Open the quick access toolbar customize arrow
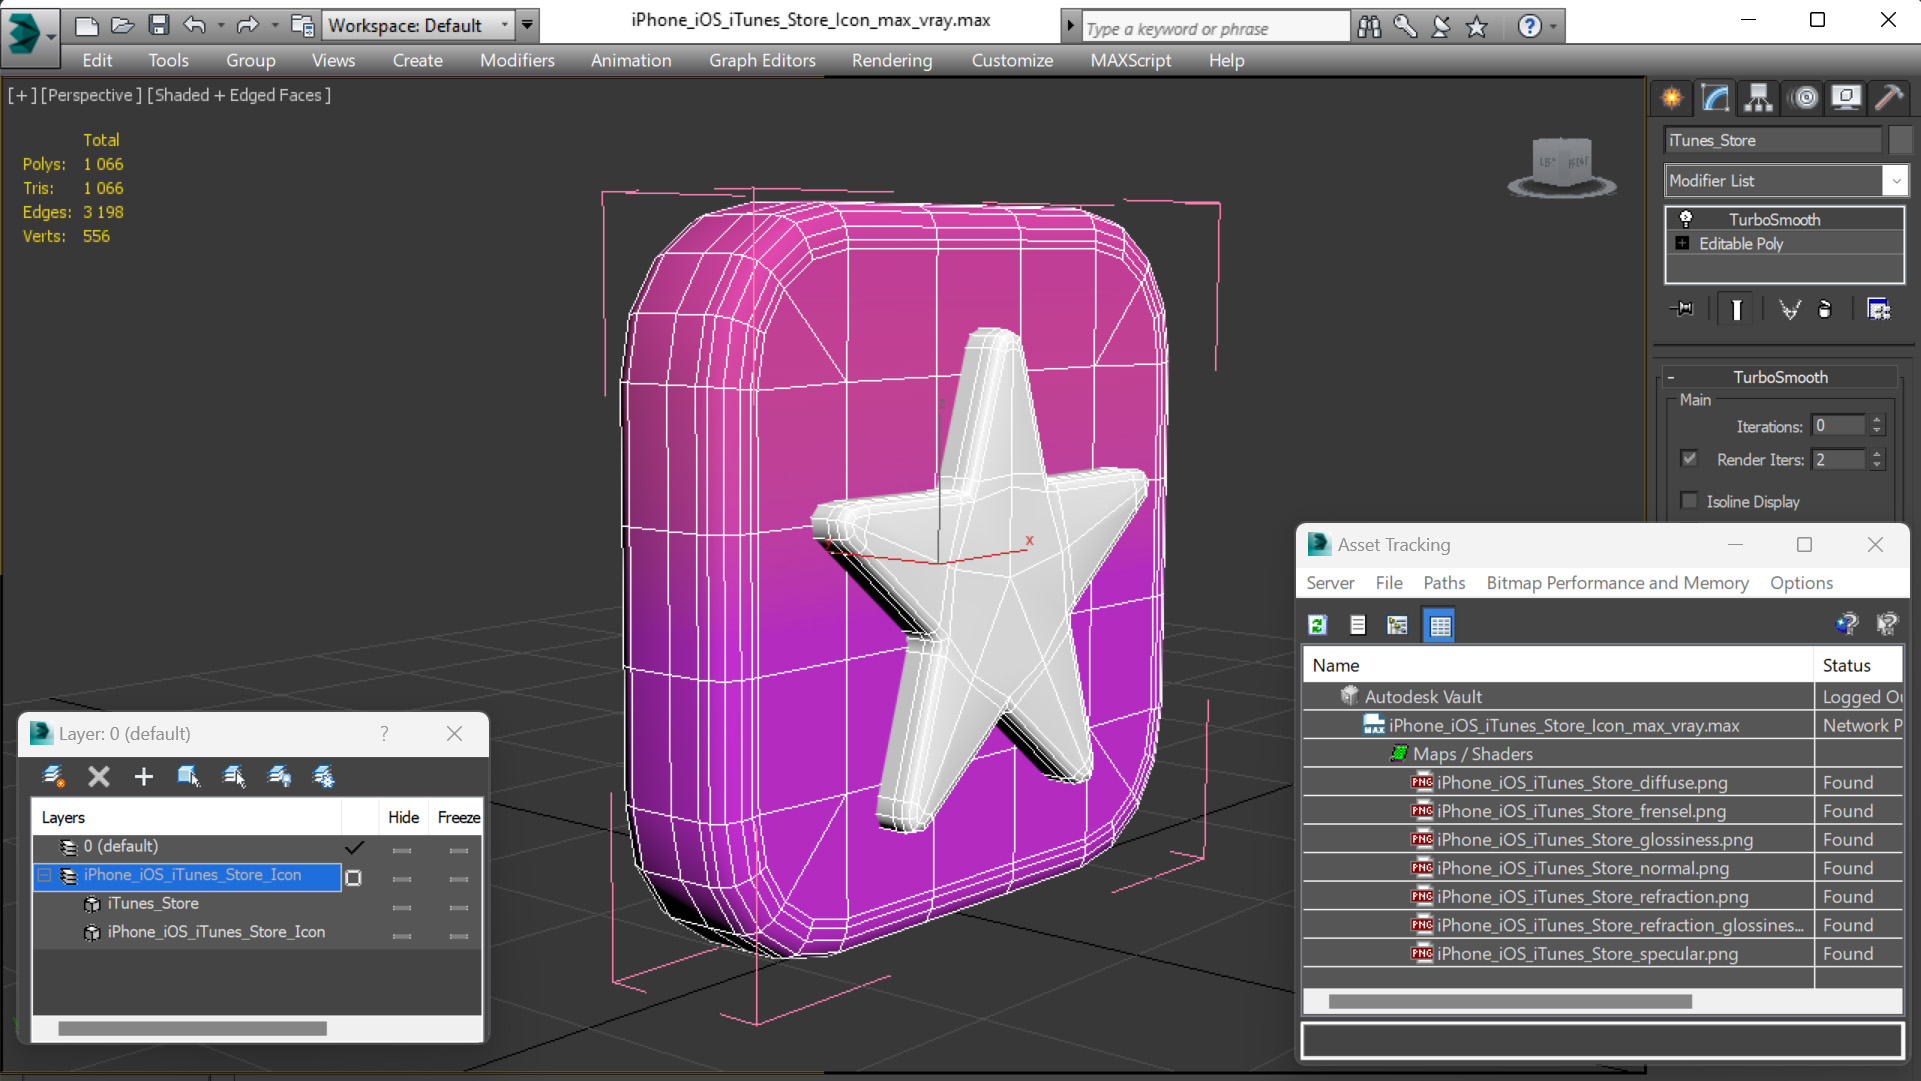1921x1081 pixels. 527,25
